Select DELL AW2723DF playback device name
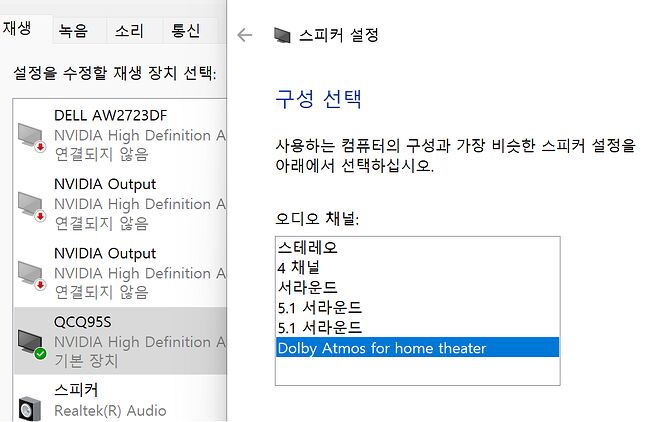 [111, 115]
